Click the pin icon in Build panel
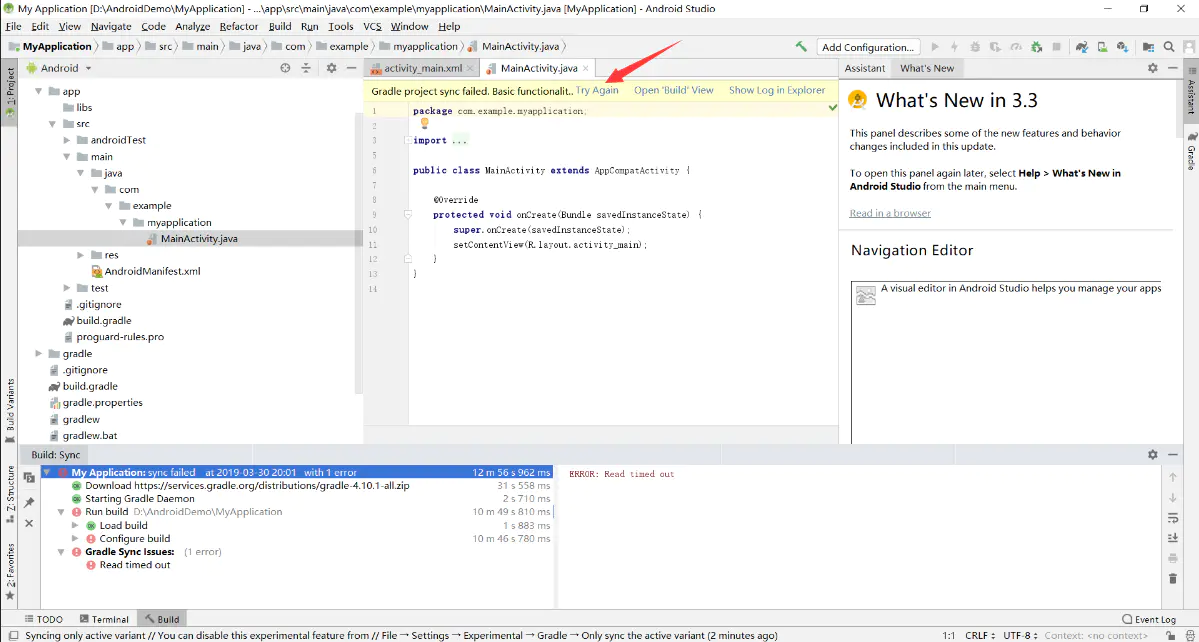Screen dimensions: 1199x642 [29, 502]
